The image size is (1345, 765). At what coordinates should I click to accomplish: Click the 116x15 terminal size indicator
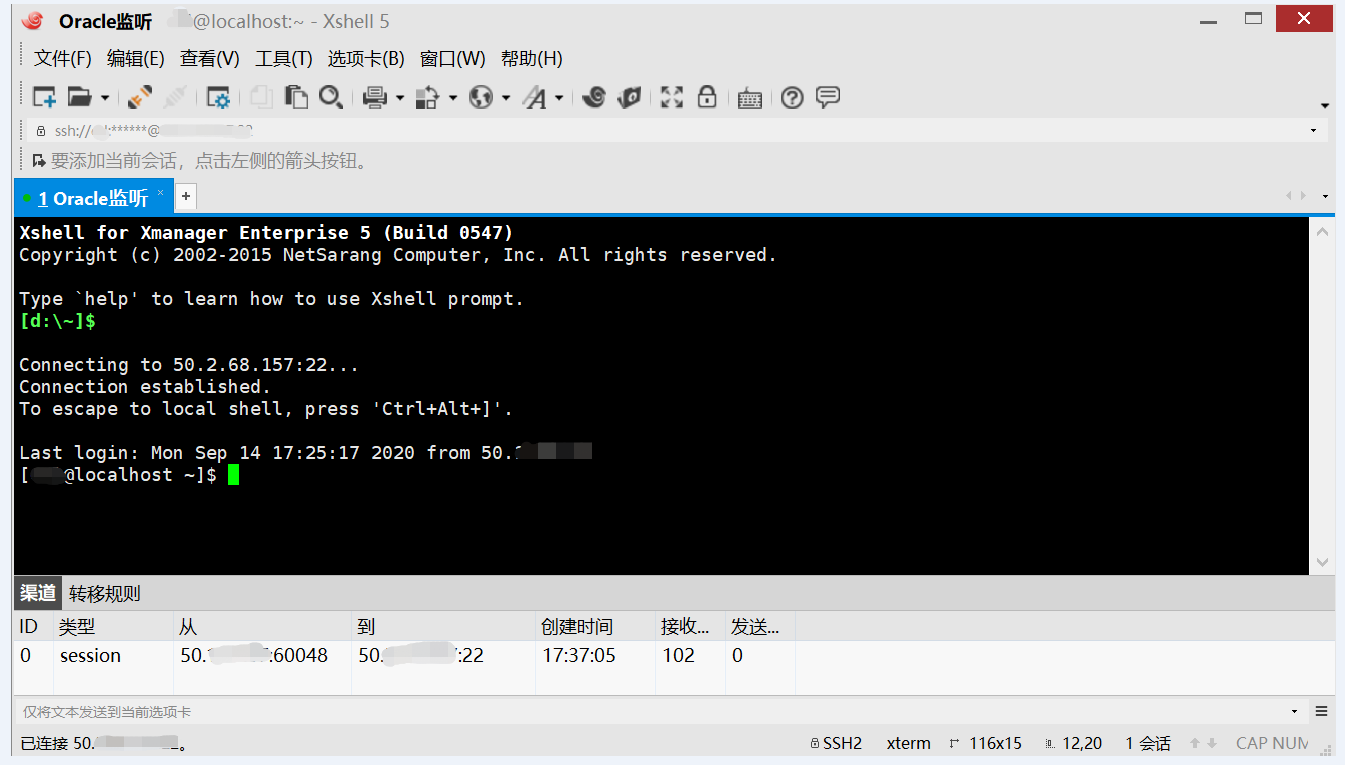coord(985,743)
